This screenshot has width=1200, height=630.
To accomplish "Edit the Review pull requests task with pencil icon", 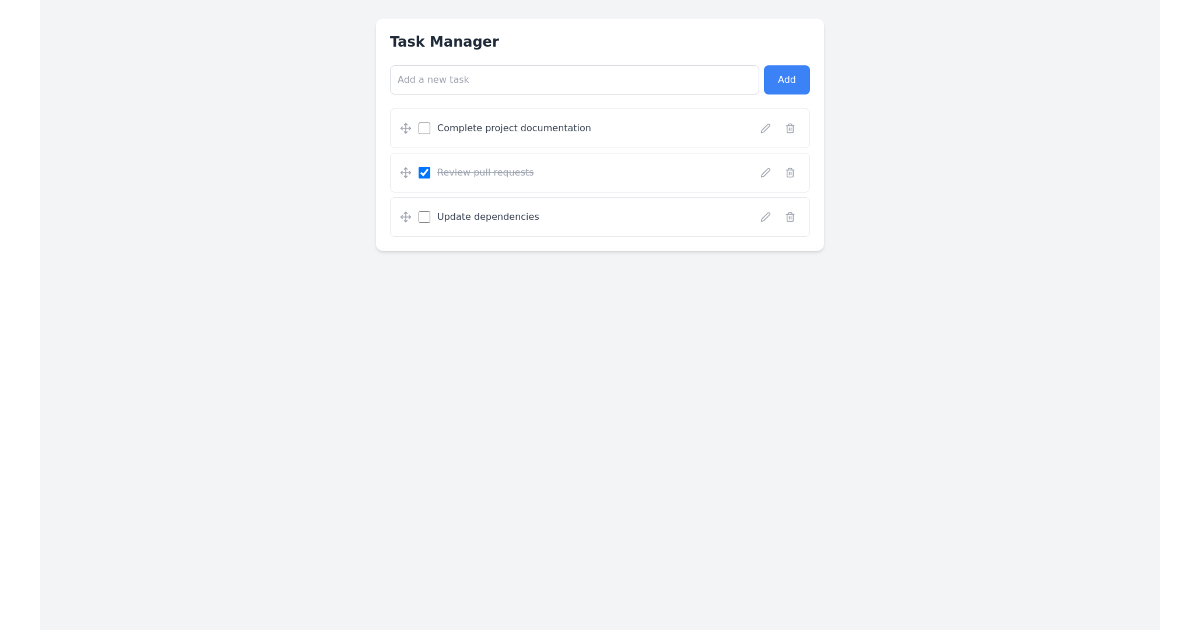I will point(765,172).
